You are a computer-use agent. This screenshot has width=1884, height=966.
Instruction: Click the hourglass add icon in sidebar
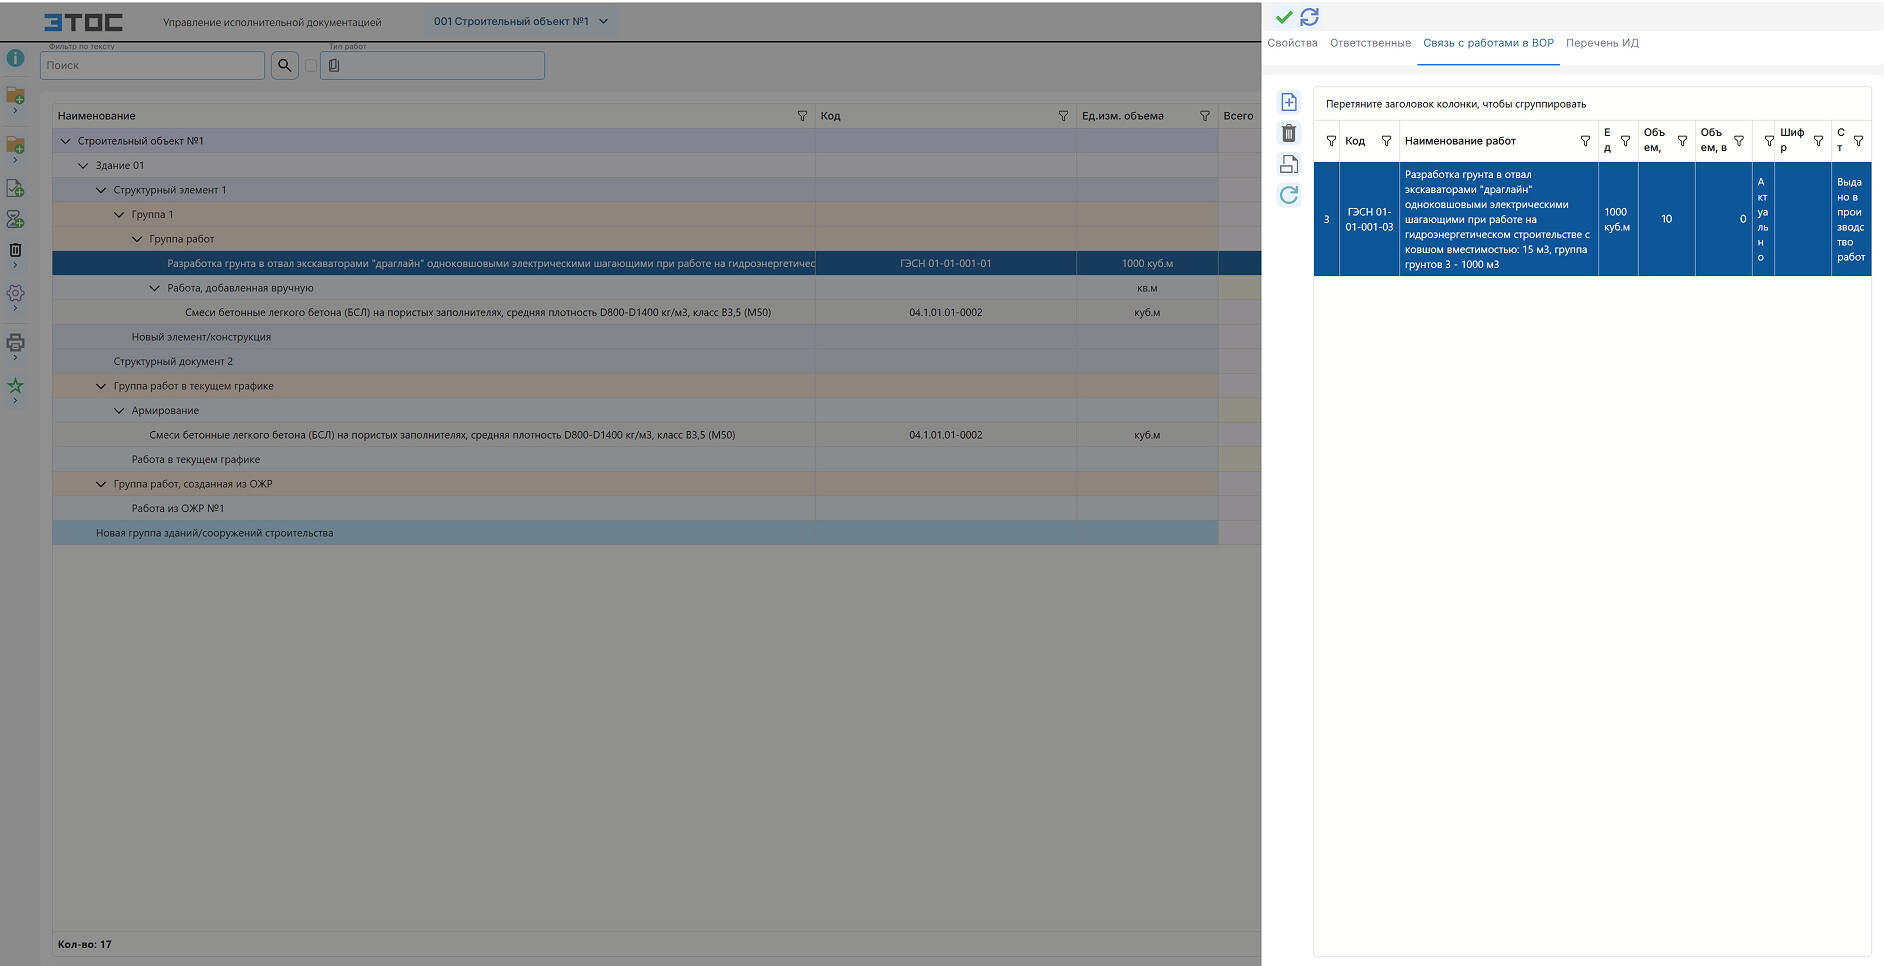[15, 219]
